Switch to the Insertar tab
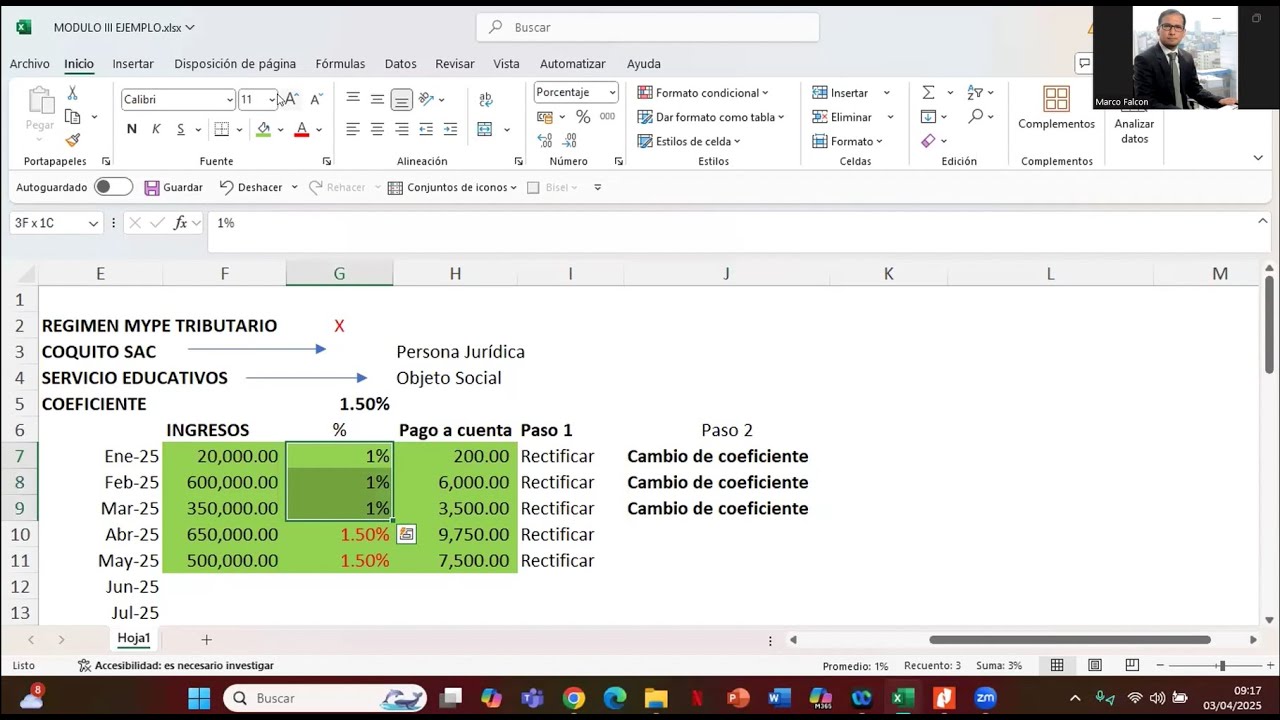 click(x=133, y=63)
